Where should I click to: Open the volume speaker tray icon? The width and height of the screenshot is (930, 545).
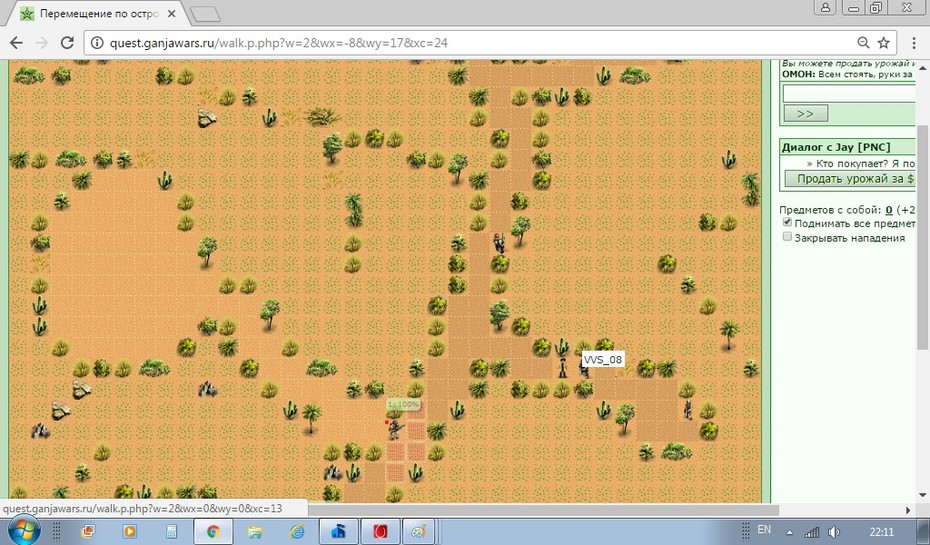pos(834,532)
